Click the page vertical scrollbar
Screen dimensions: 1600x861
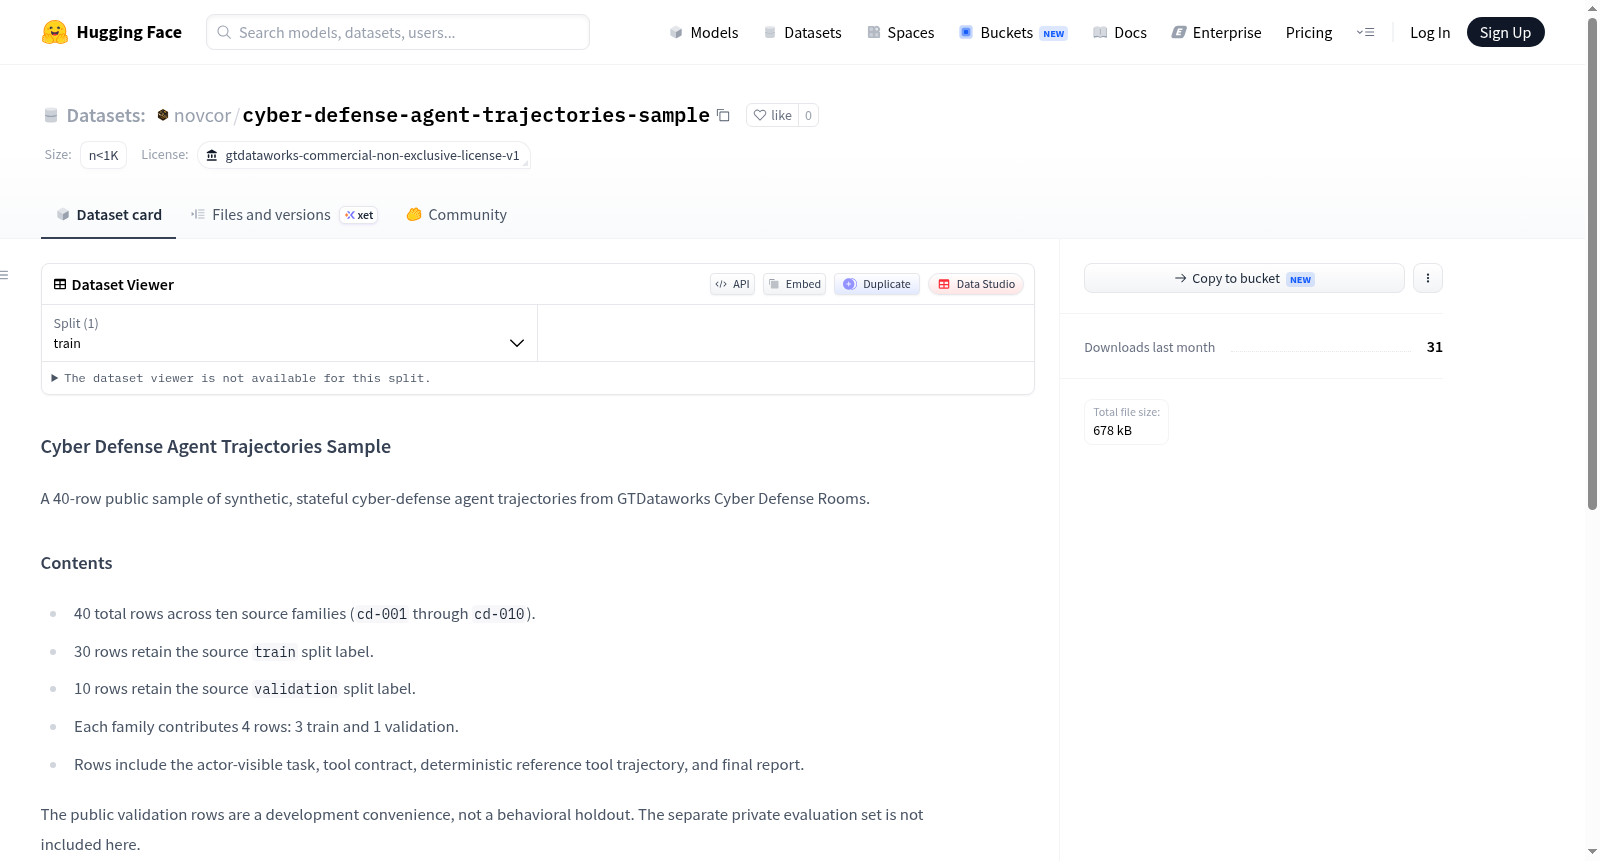[x=1592, y=264]
